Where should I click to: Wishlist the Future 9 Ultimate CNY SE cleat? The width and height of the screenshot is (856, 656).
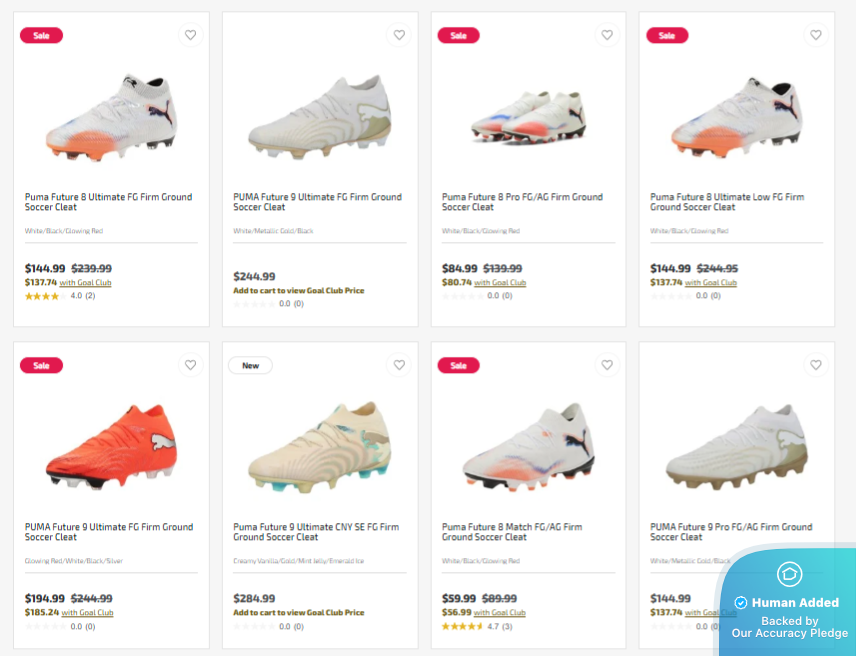click(x=399, y=365)
